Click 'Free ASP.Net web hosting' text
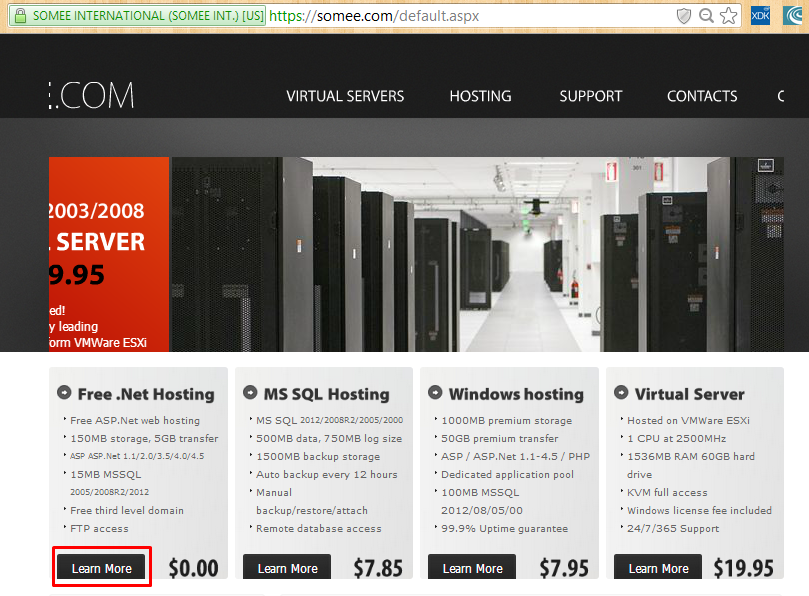The width and height of the screenshot is (809, 596). [x=135, y=421]
